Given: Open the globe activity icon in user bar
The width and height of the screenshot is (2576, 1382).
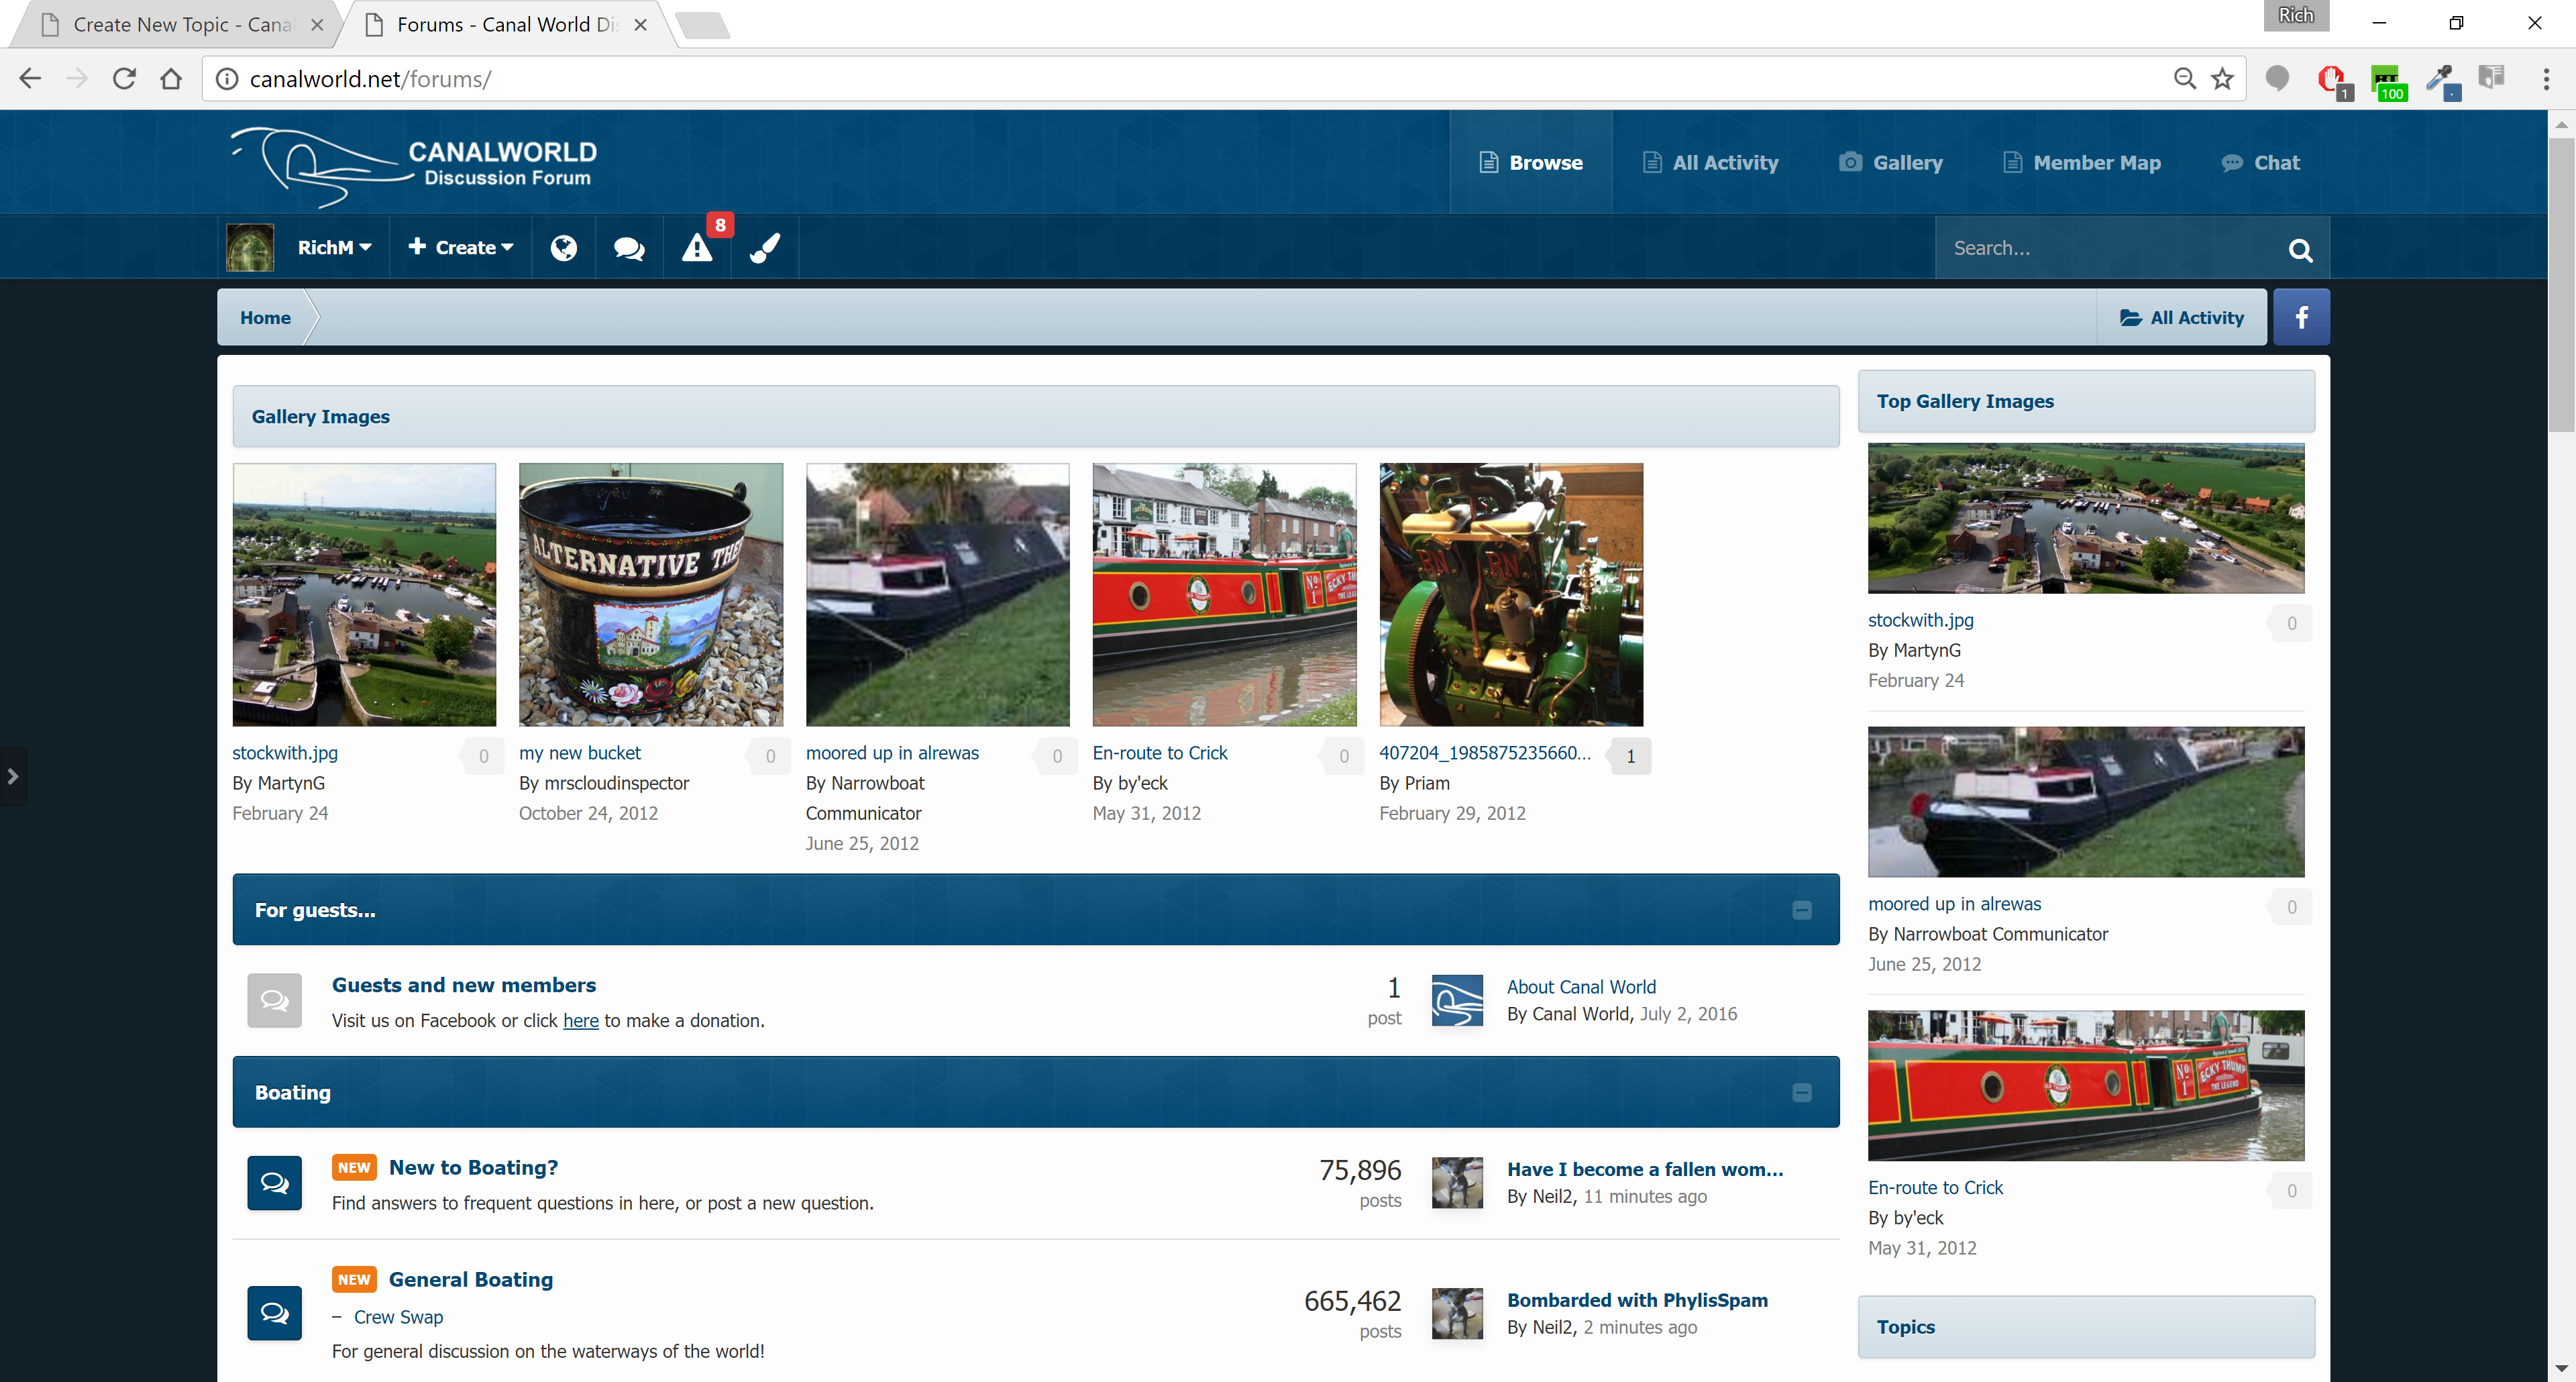Looking at the screenshot, I should click(x=564, y=247).
